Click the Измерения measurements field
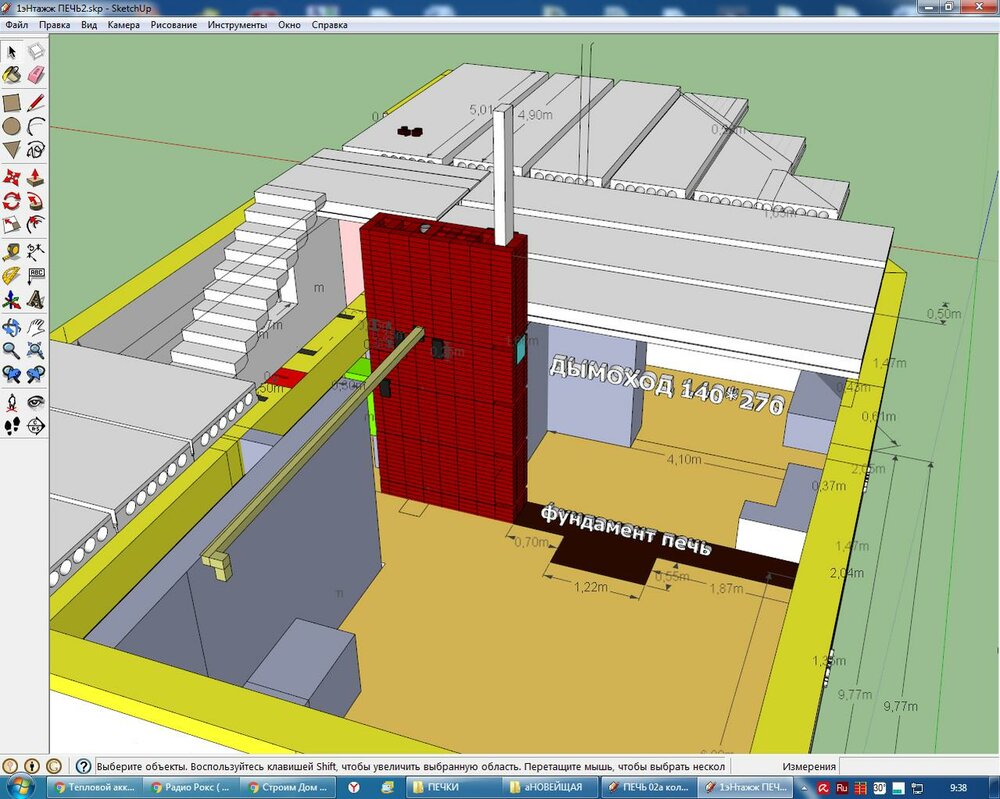This screenshot has height=799, width=1000. [920, 766]
